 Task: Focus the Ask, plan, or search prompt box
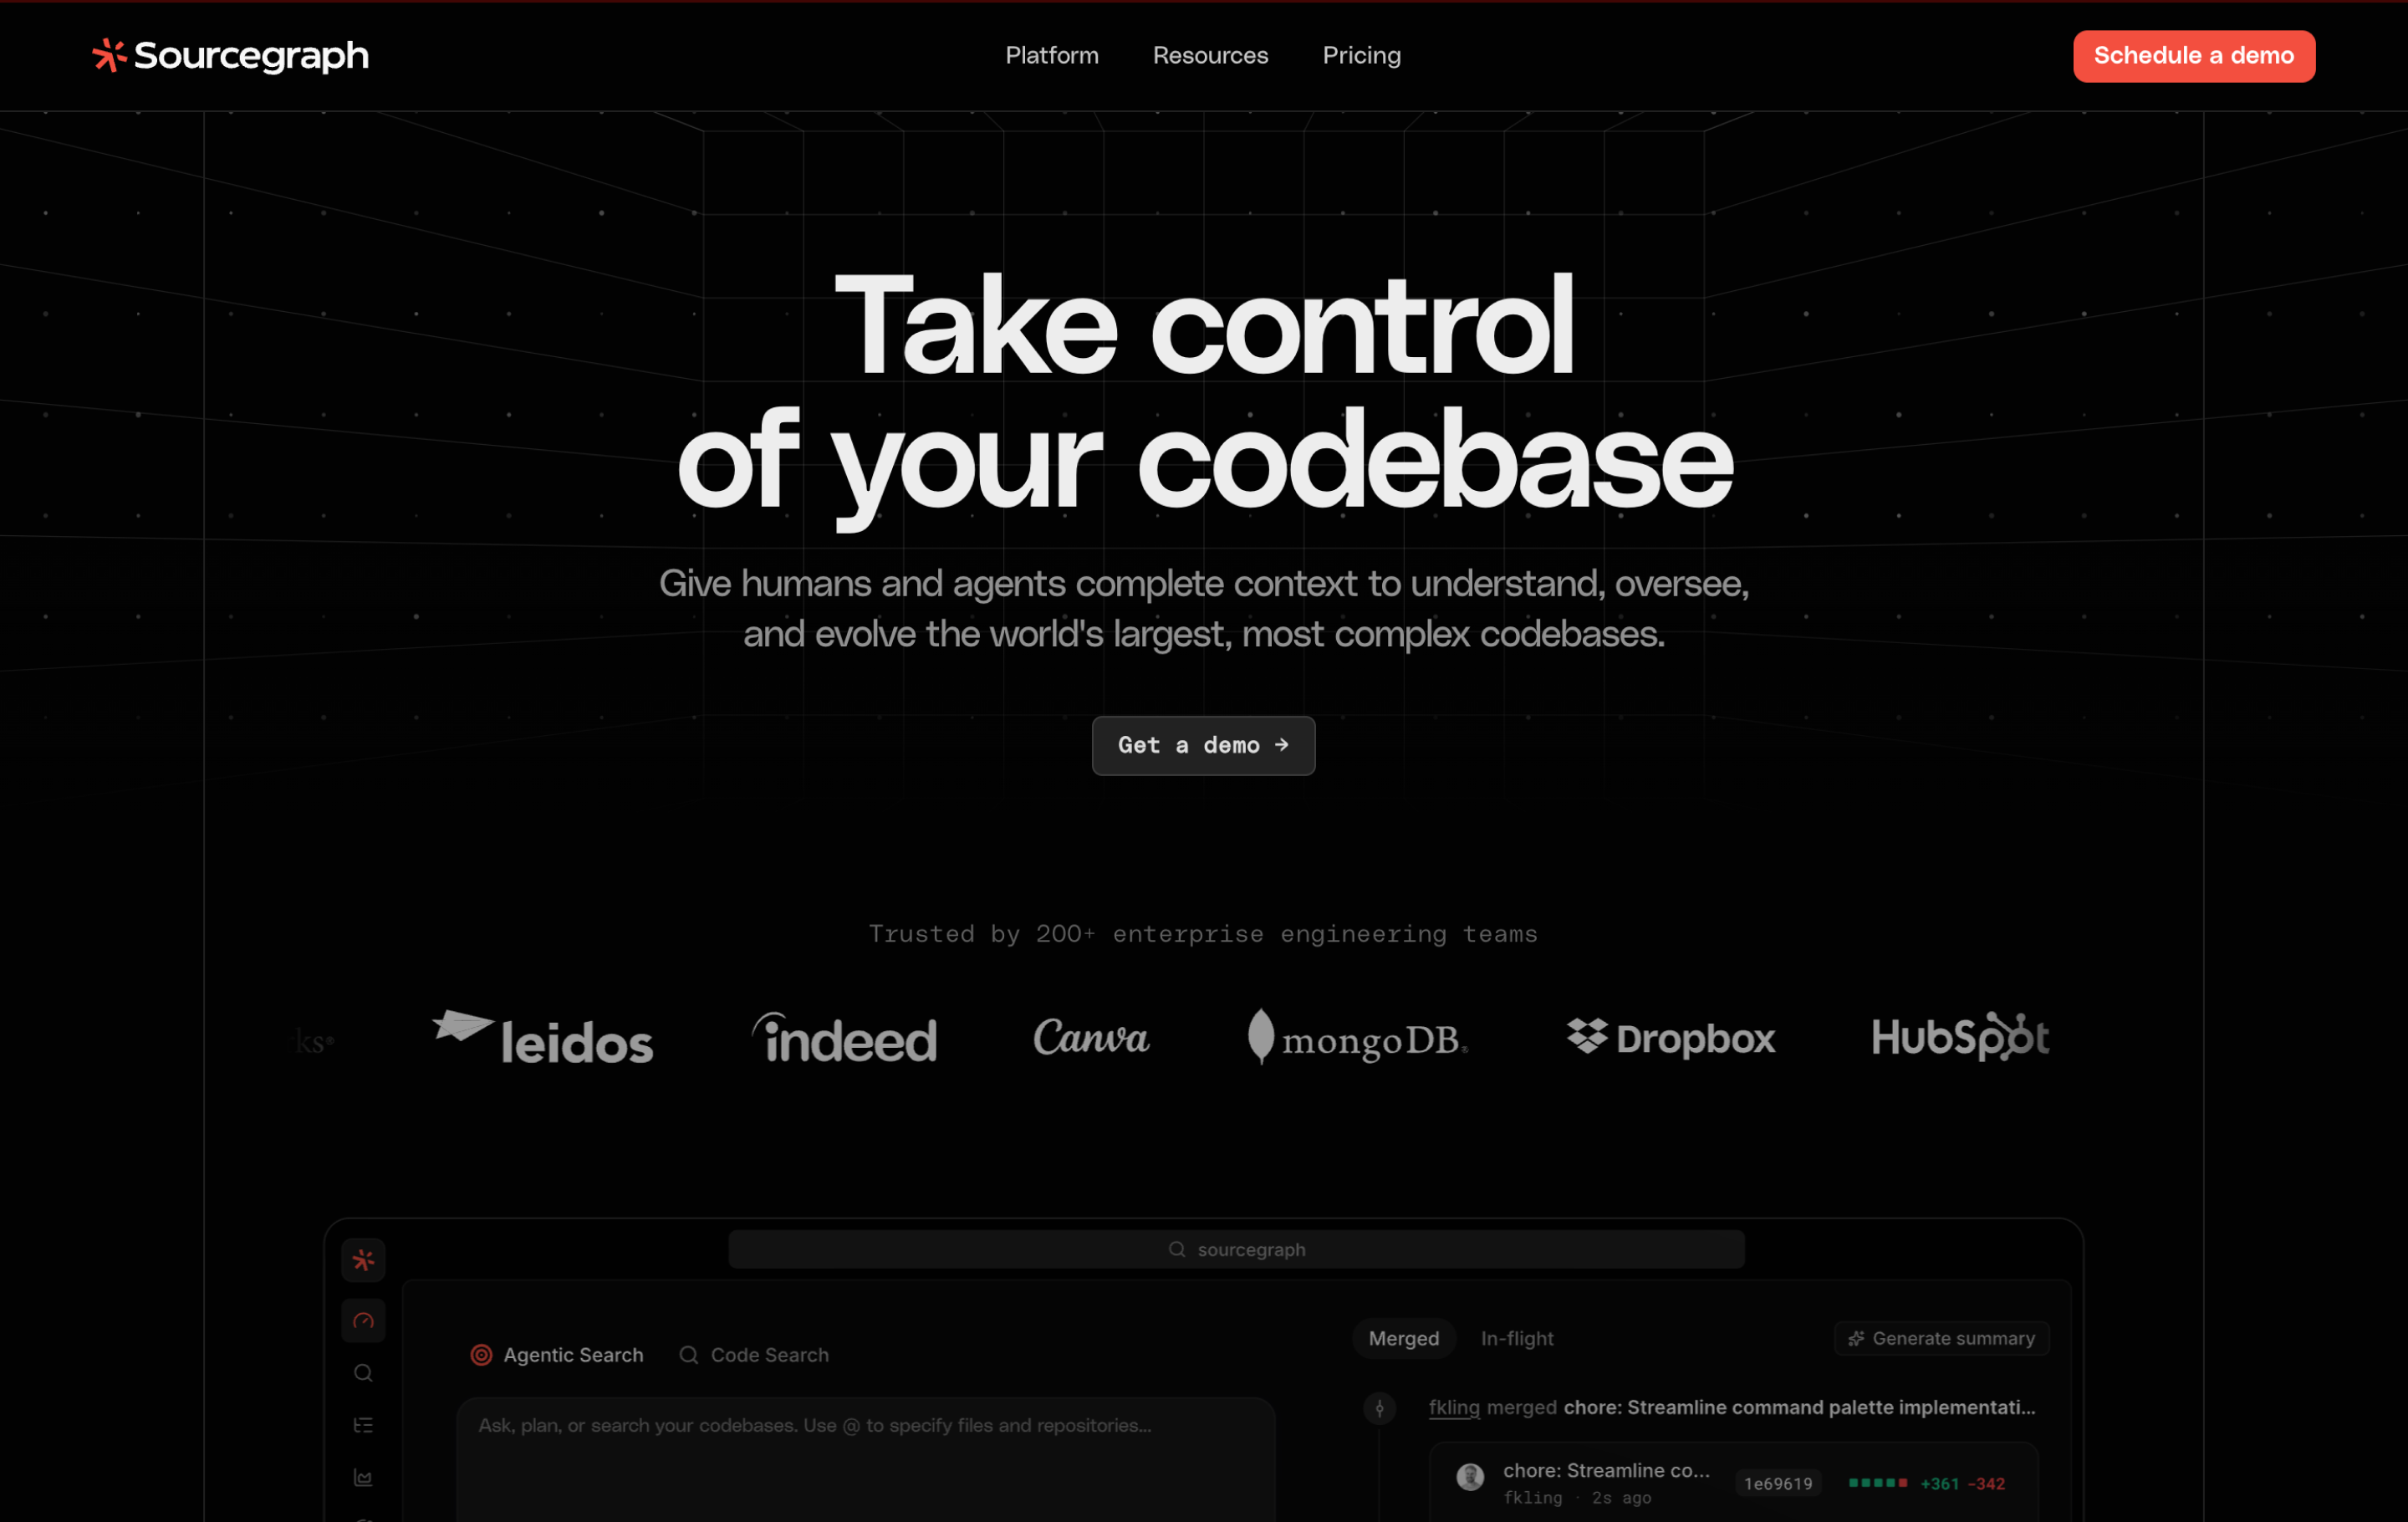click(866, 1460)
